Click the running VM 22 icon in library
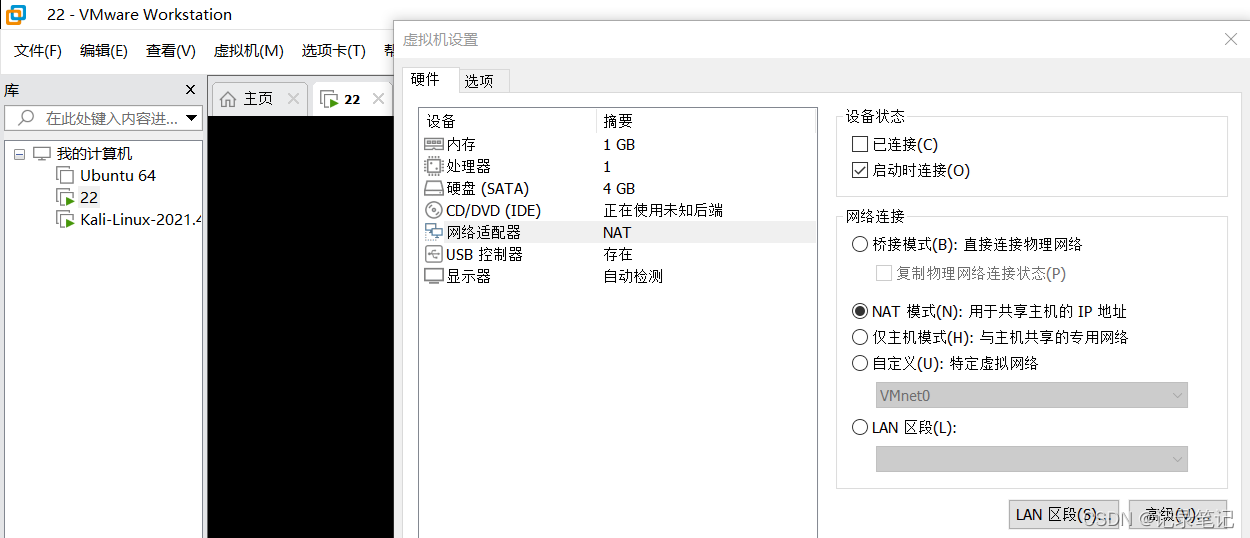The width and height of the screenshot is (1250, 538). (x=65, y=197)
